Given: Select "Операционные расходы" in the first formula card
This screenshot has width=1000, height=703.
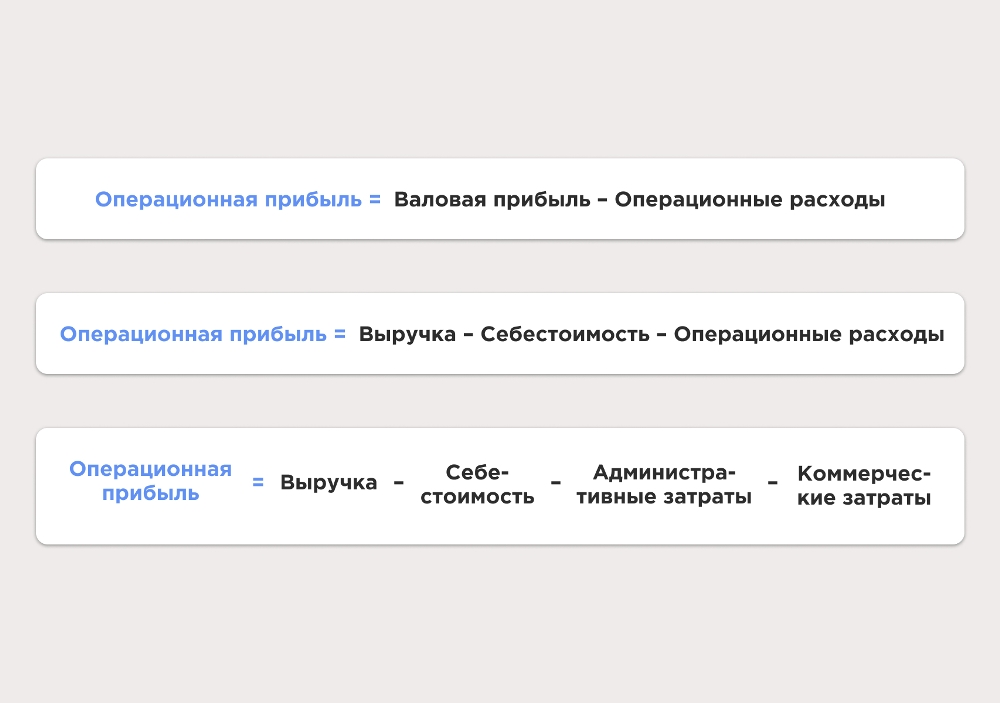Looking at the screenshot, I should click(750, 199).
